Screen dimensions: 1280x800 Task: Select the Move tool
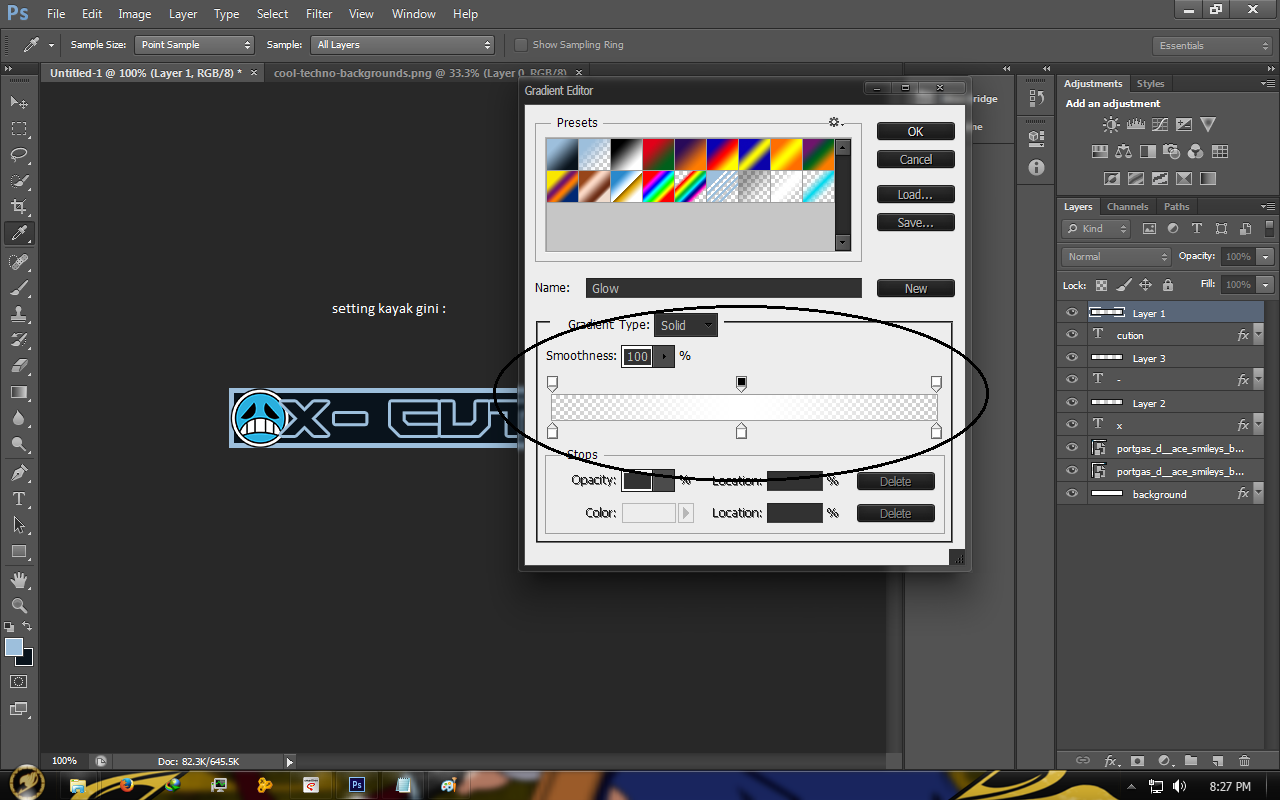[x=18, y=102]
